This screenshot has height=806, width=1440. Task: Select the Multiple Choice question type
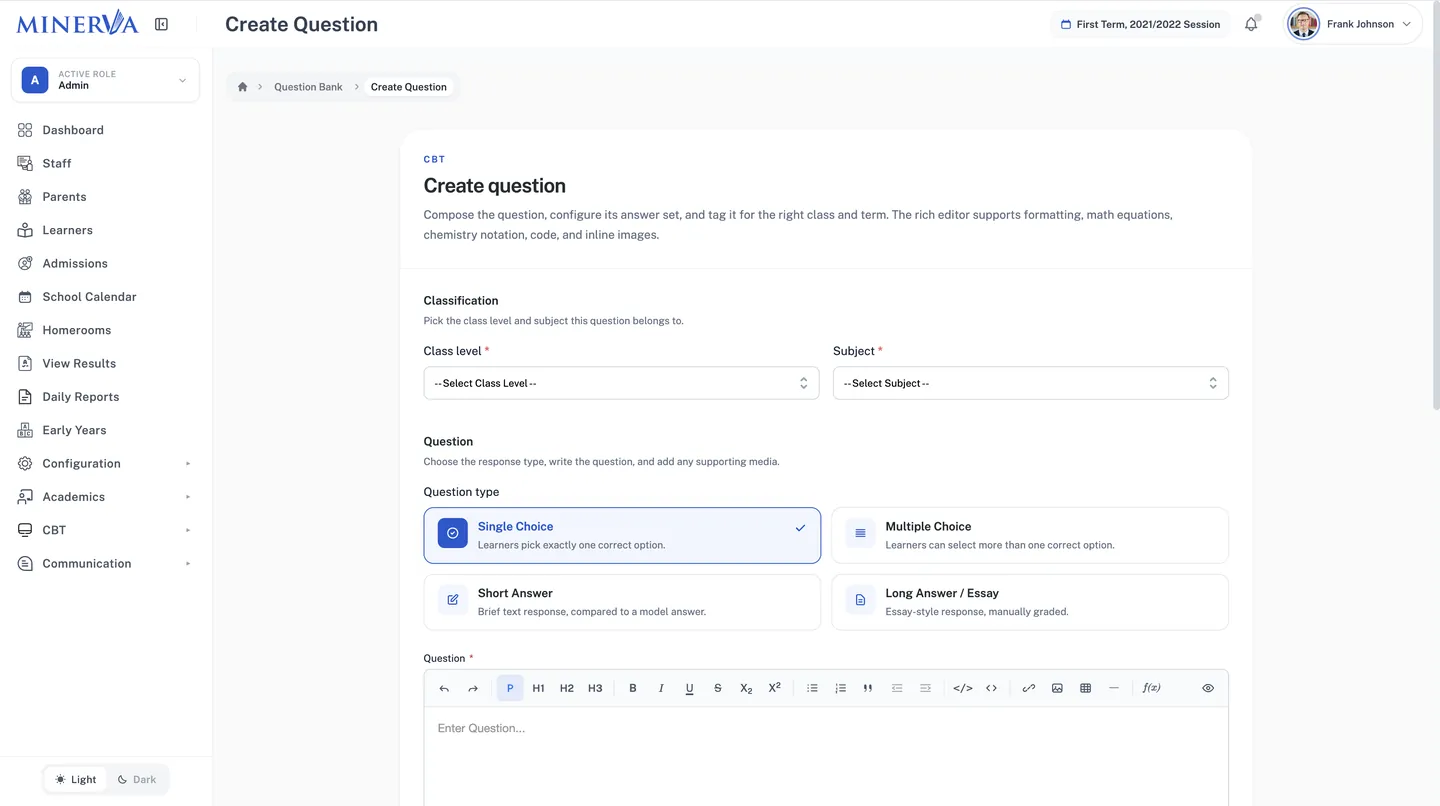pos(1030,535)
